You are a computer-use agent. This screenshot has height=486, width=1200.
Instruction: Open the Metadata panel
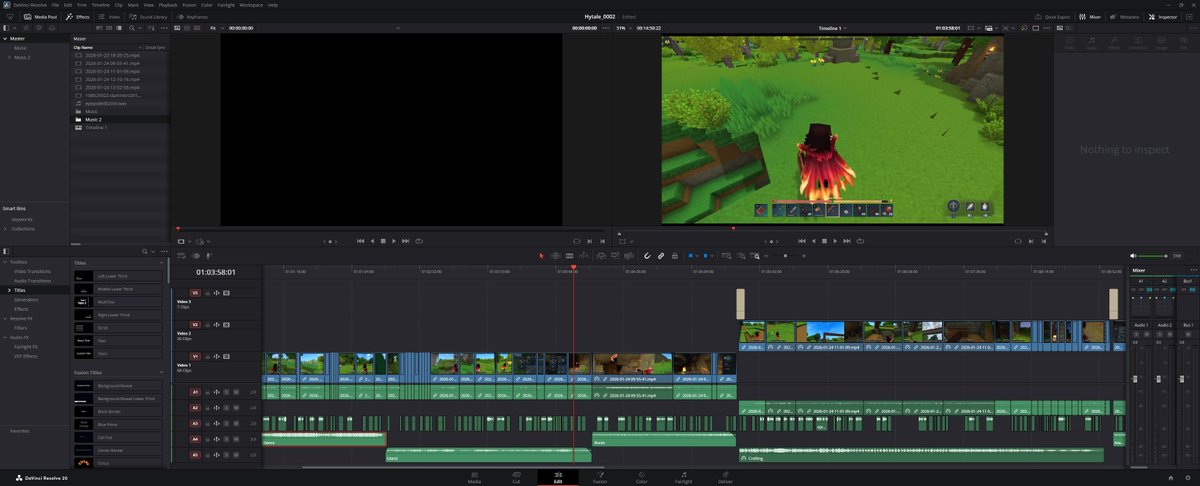[1124, 17]
